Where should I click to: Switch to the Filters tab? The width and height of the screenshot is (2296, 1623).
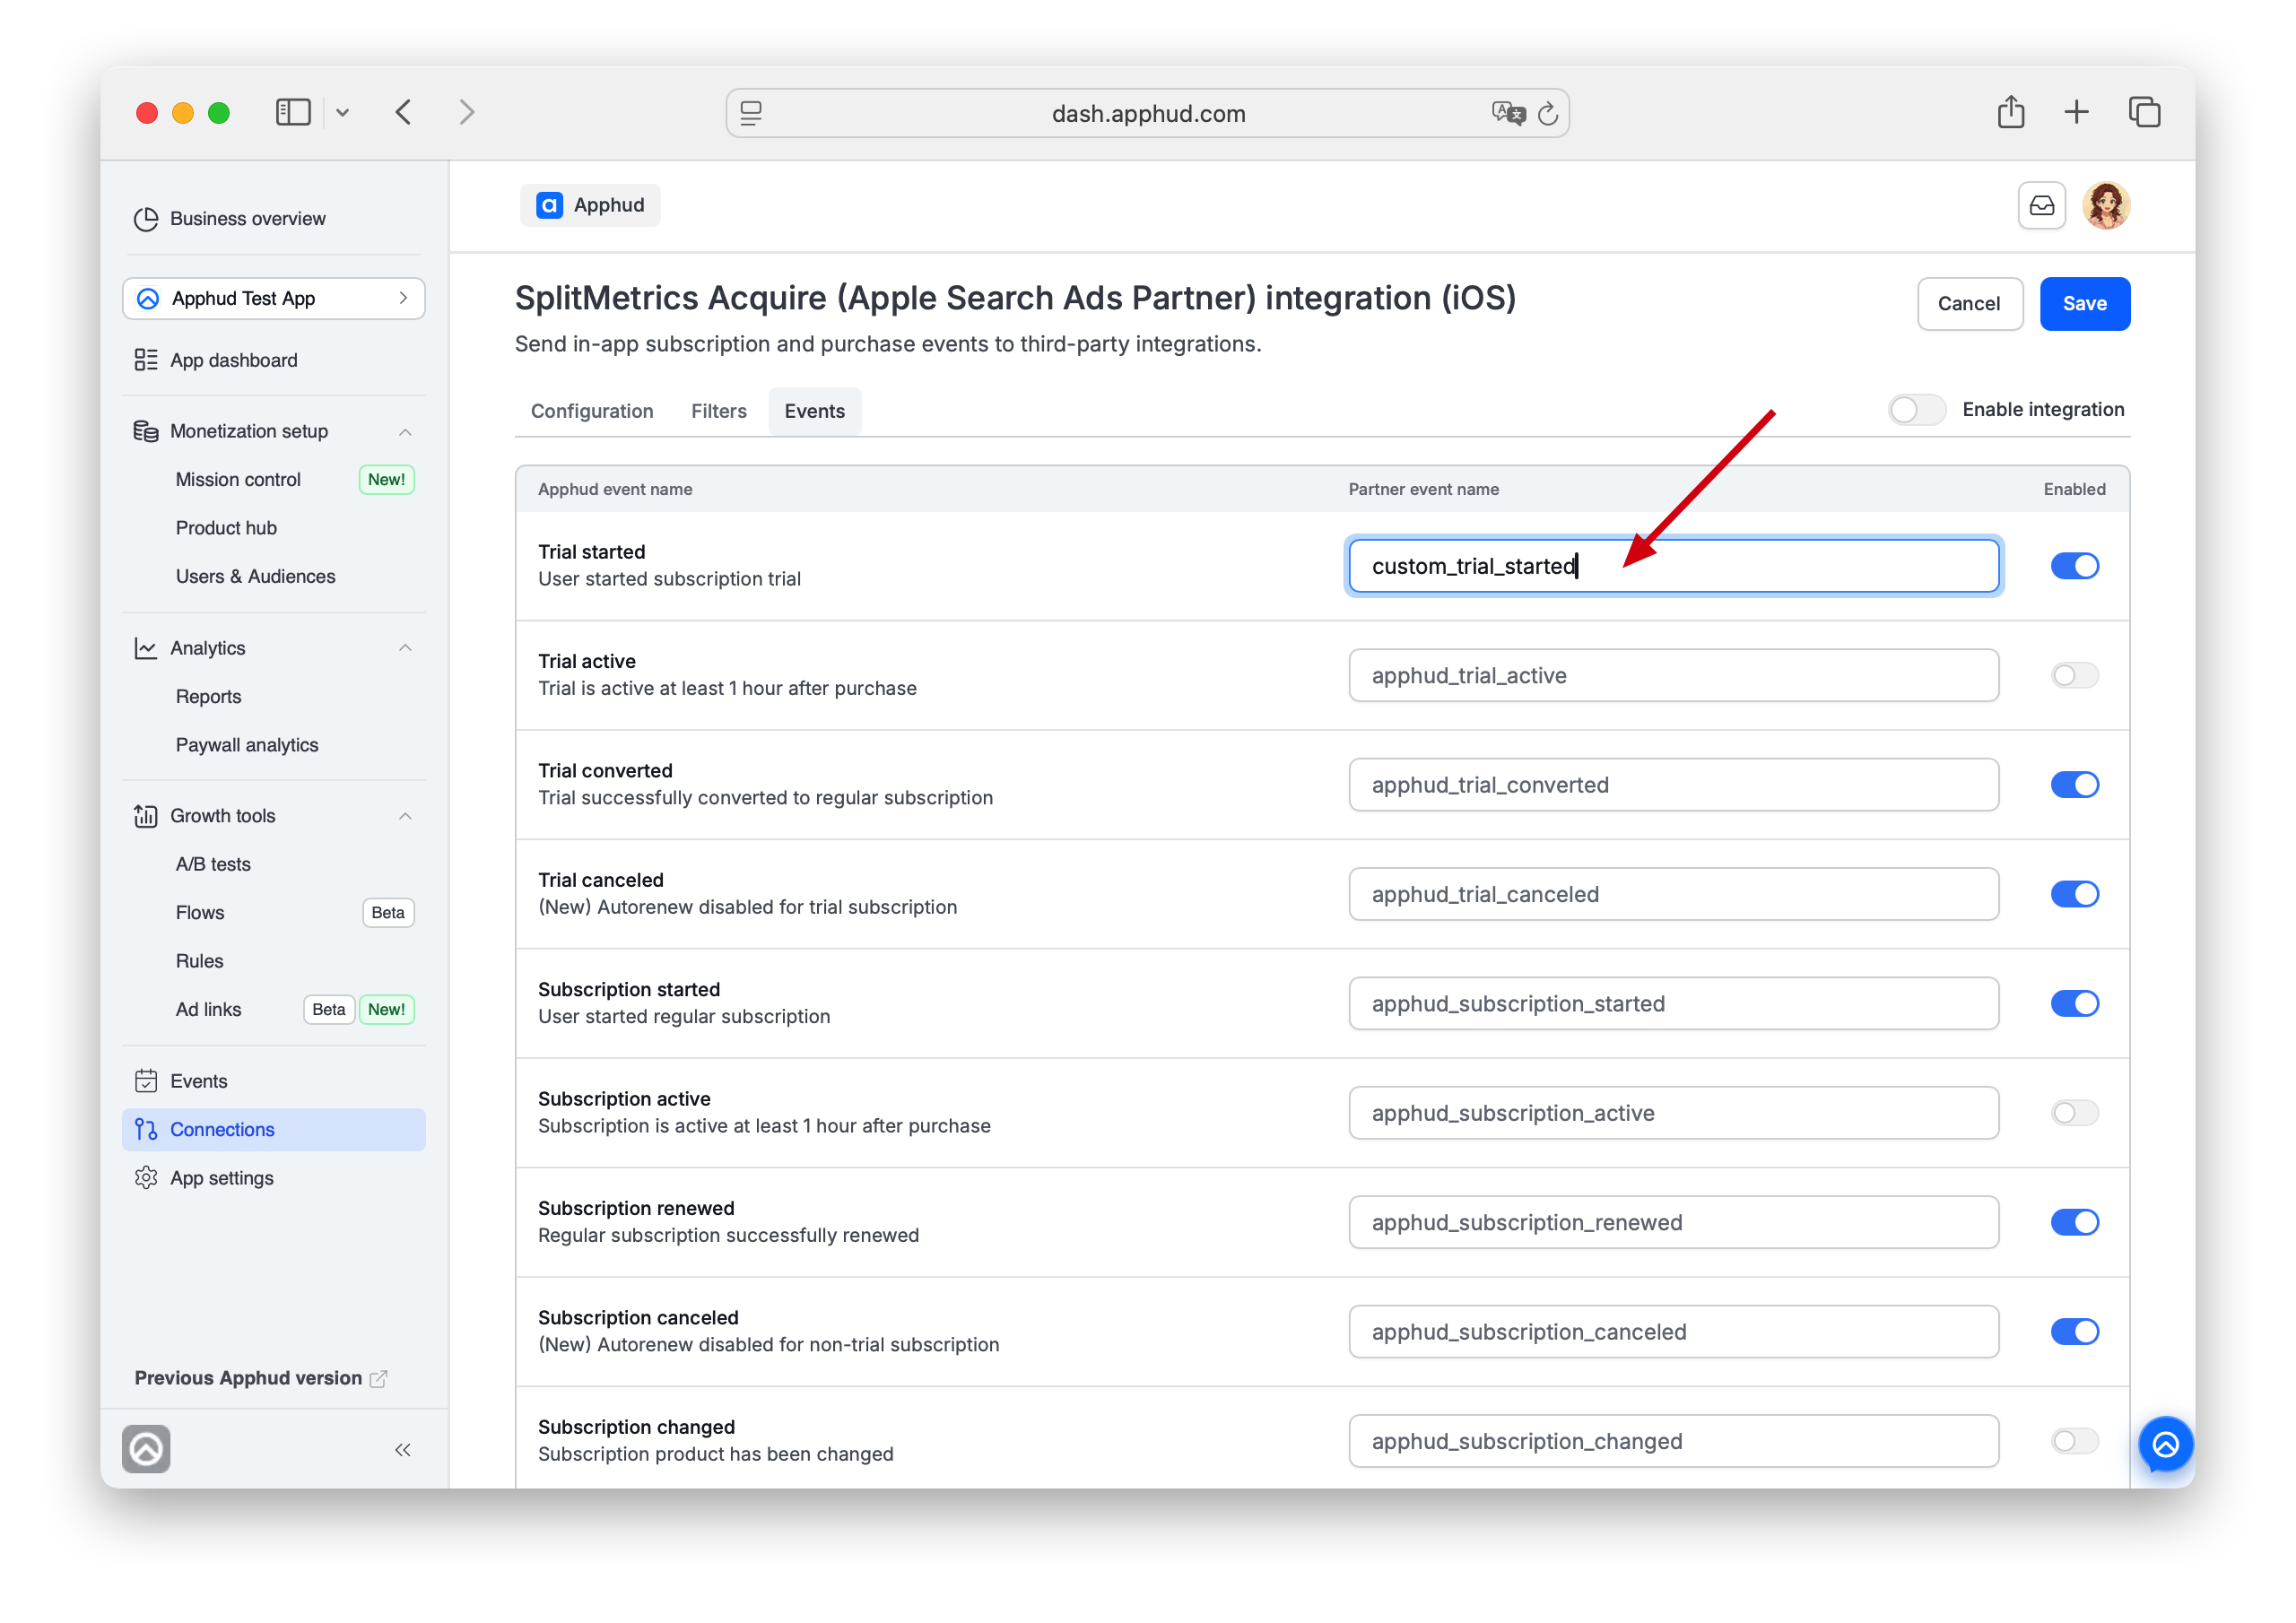tap(719, 412)
